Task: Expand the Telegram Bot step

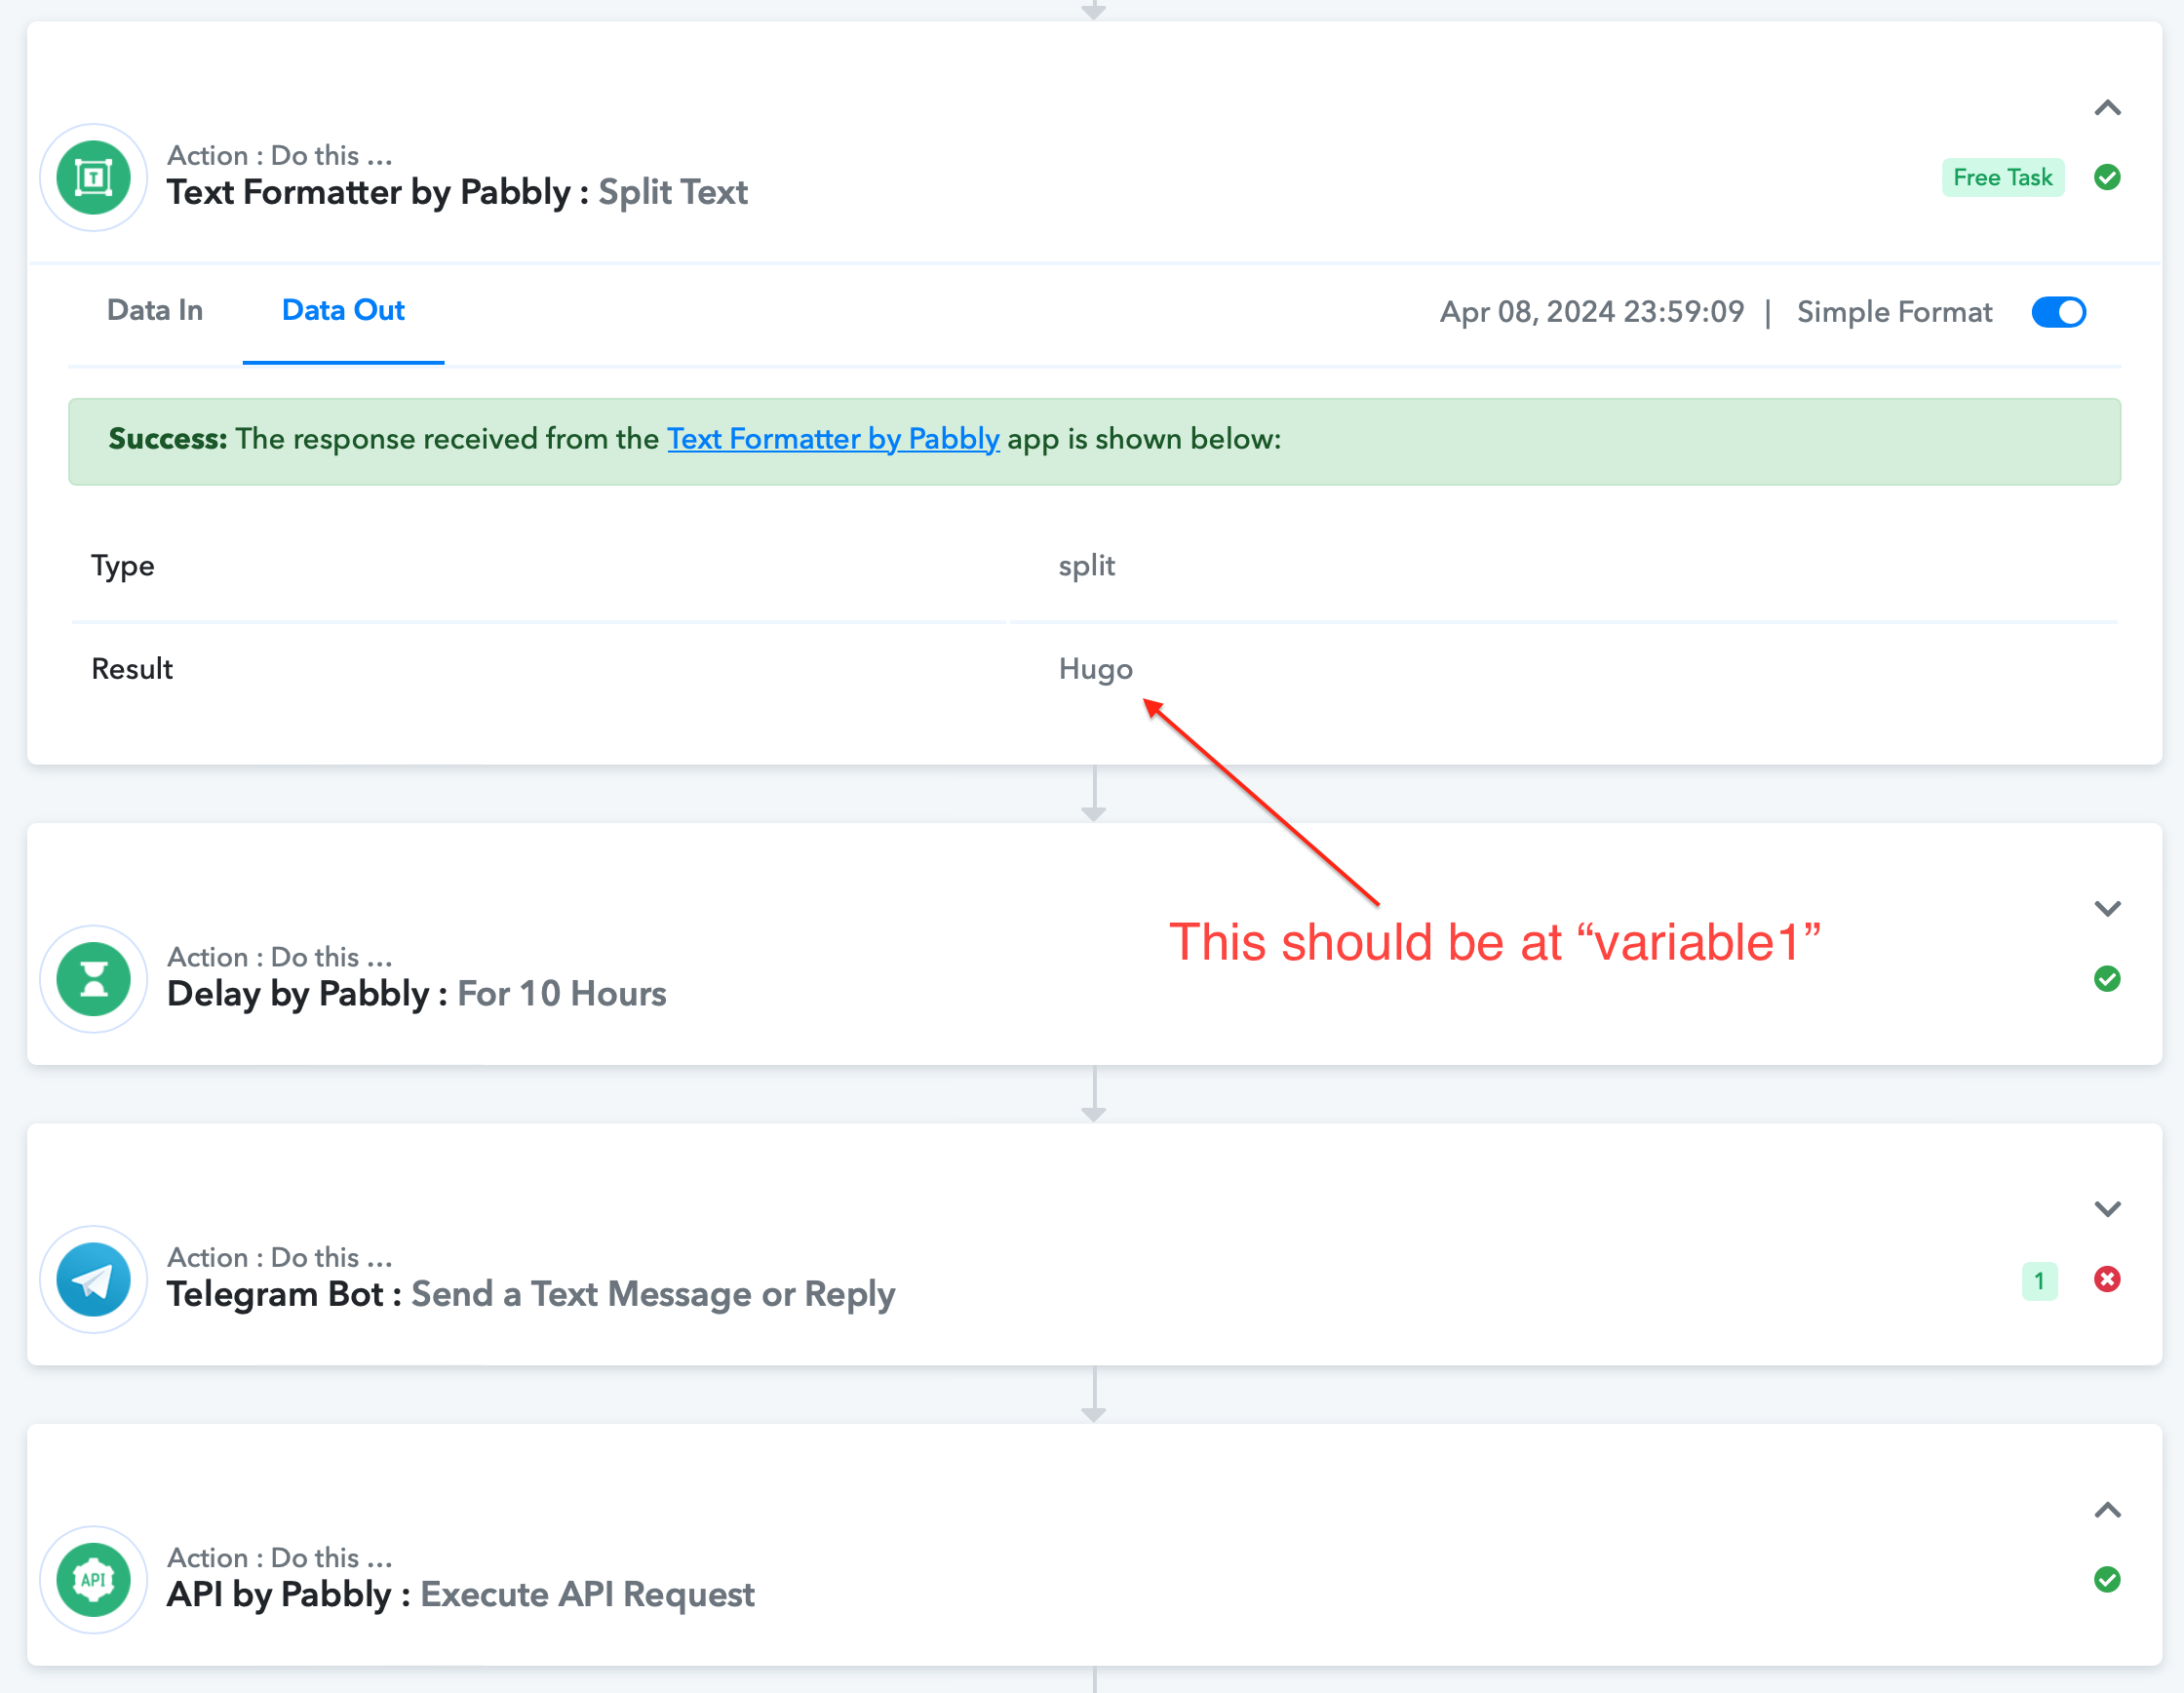Action: [2107, 1209]
